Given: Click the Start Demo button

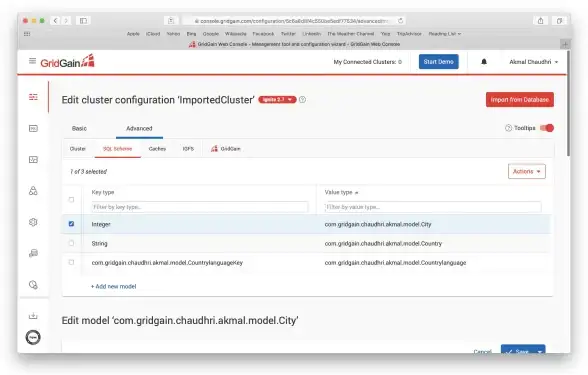Looking at the screenshot, I should [x=438, y=62].
